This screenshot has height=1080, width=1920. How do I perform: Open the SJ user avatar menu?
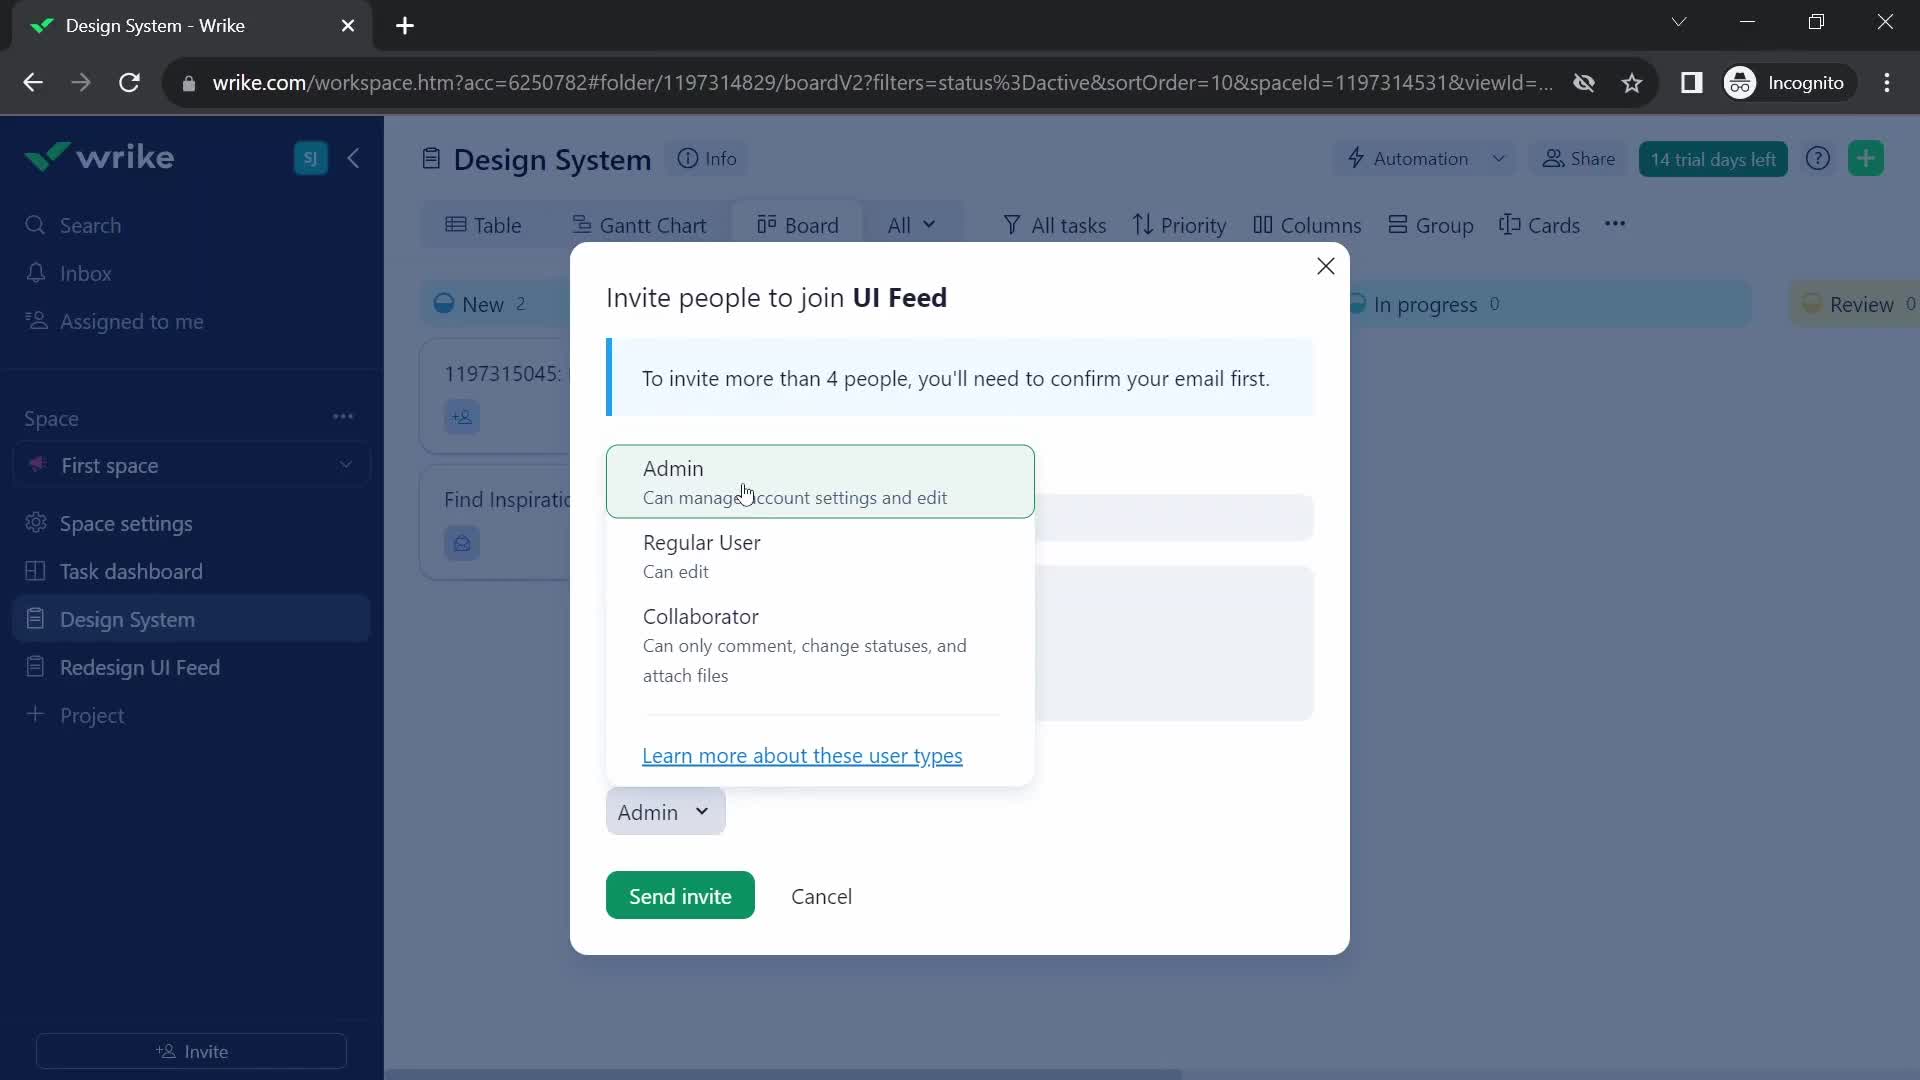tap(310, 158)
